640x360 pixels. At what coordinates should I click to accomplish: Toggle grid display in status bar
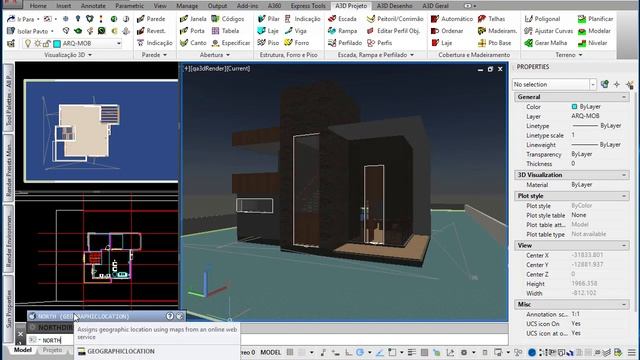click(x=290, y=352)
